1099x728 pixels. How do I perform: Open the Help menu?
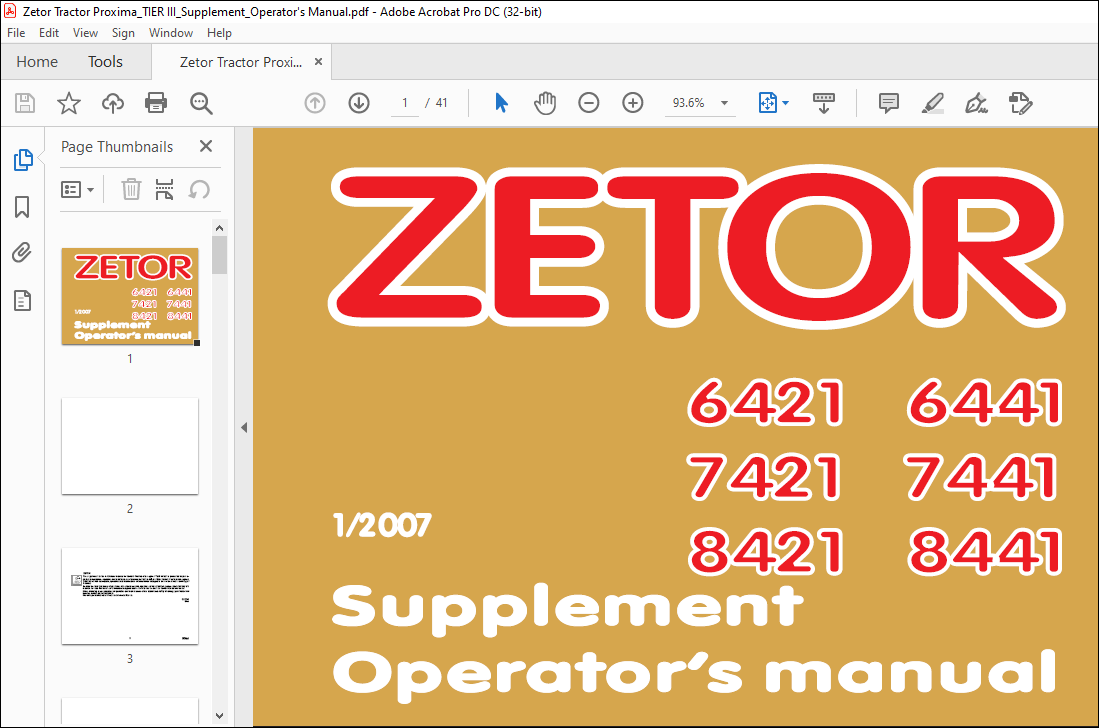219,33
